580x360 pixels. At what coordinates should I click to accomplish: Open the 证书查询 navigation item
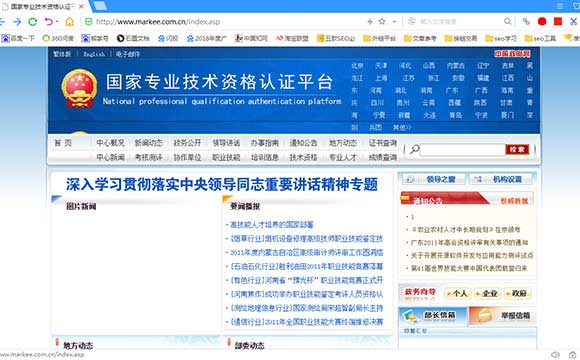click(382, 143)
